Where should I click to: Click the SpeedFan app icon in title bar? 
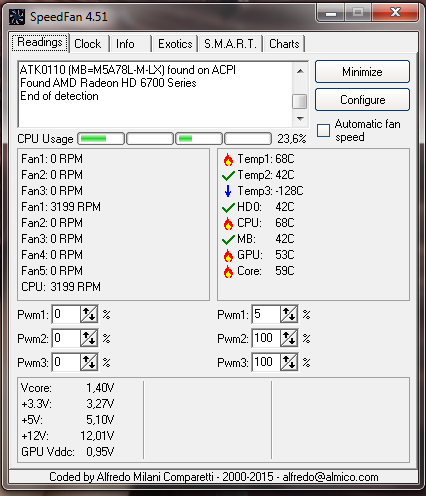(x=16, y=17)
